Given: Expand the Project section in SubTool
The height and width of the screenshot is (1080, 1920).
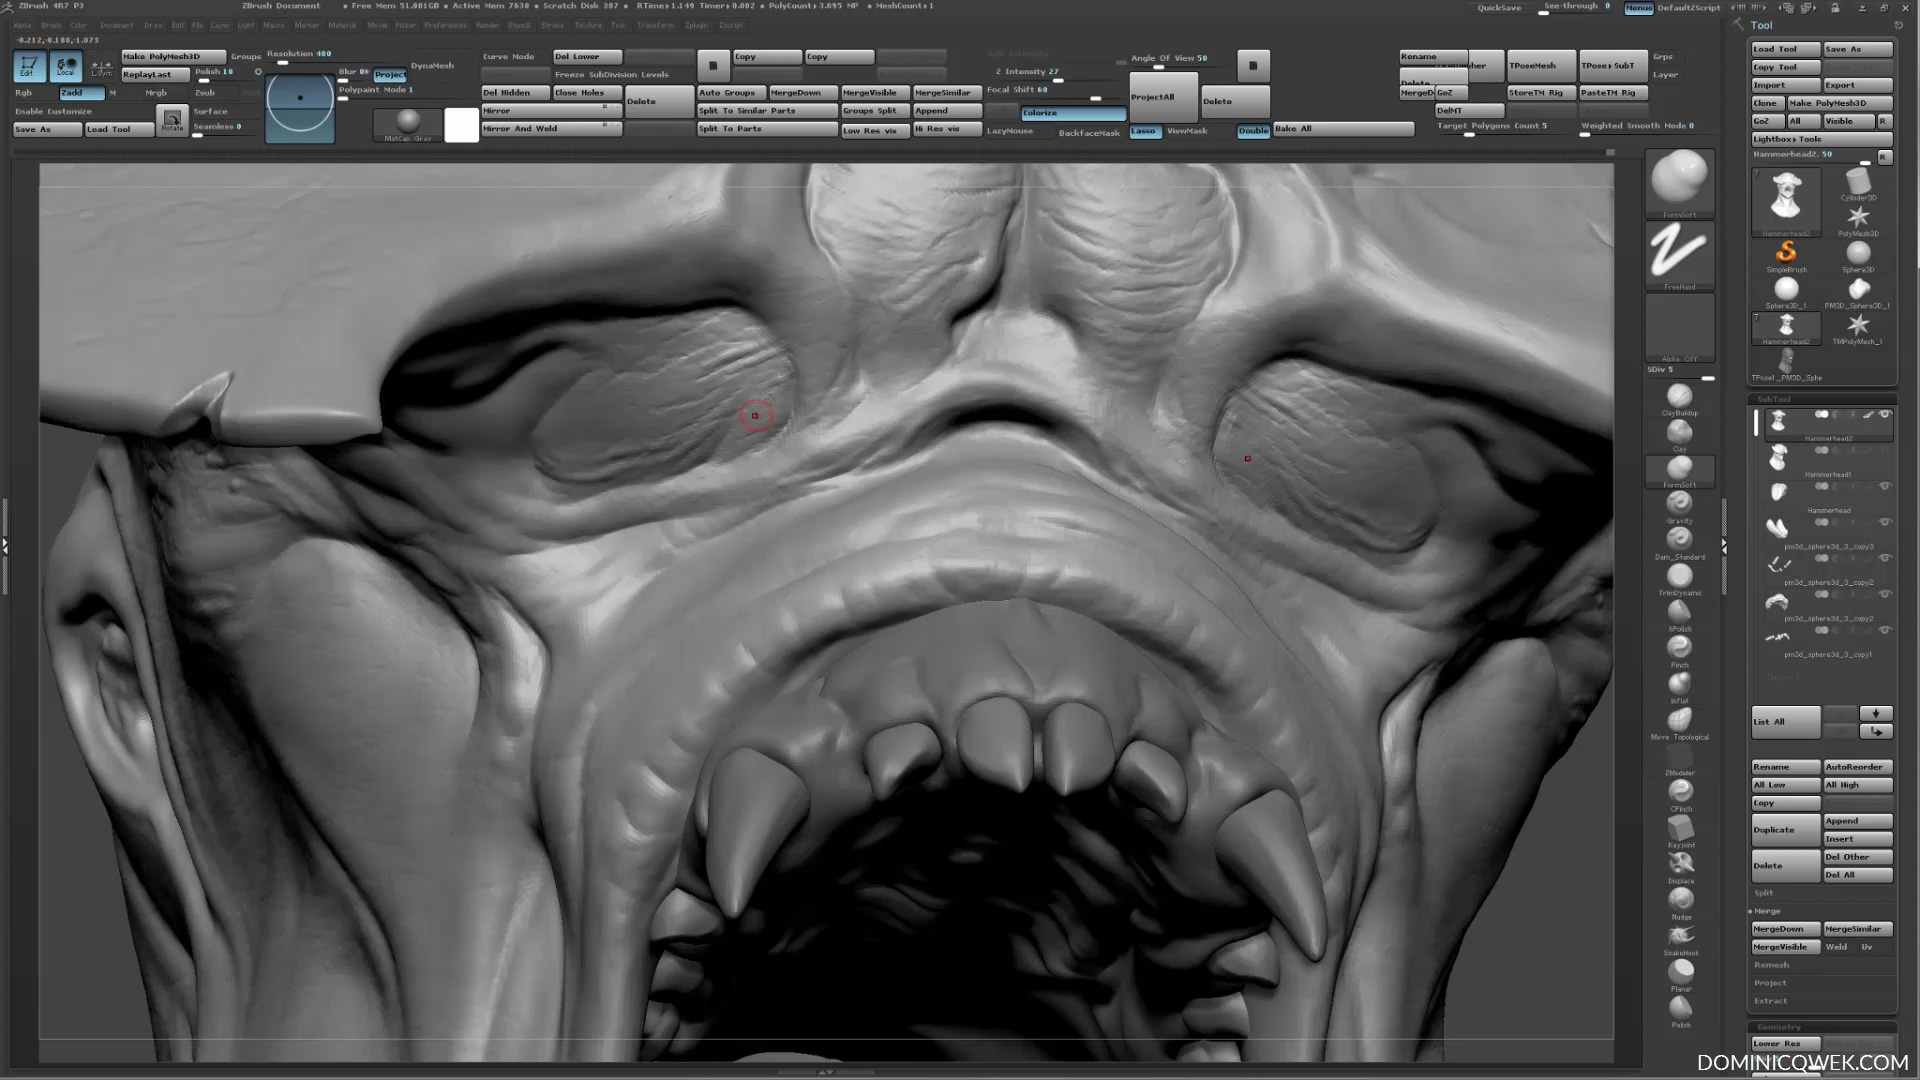Looking at the screenshot, I should (x=1770, y=983).
